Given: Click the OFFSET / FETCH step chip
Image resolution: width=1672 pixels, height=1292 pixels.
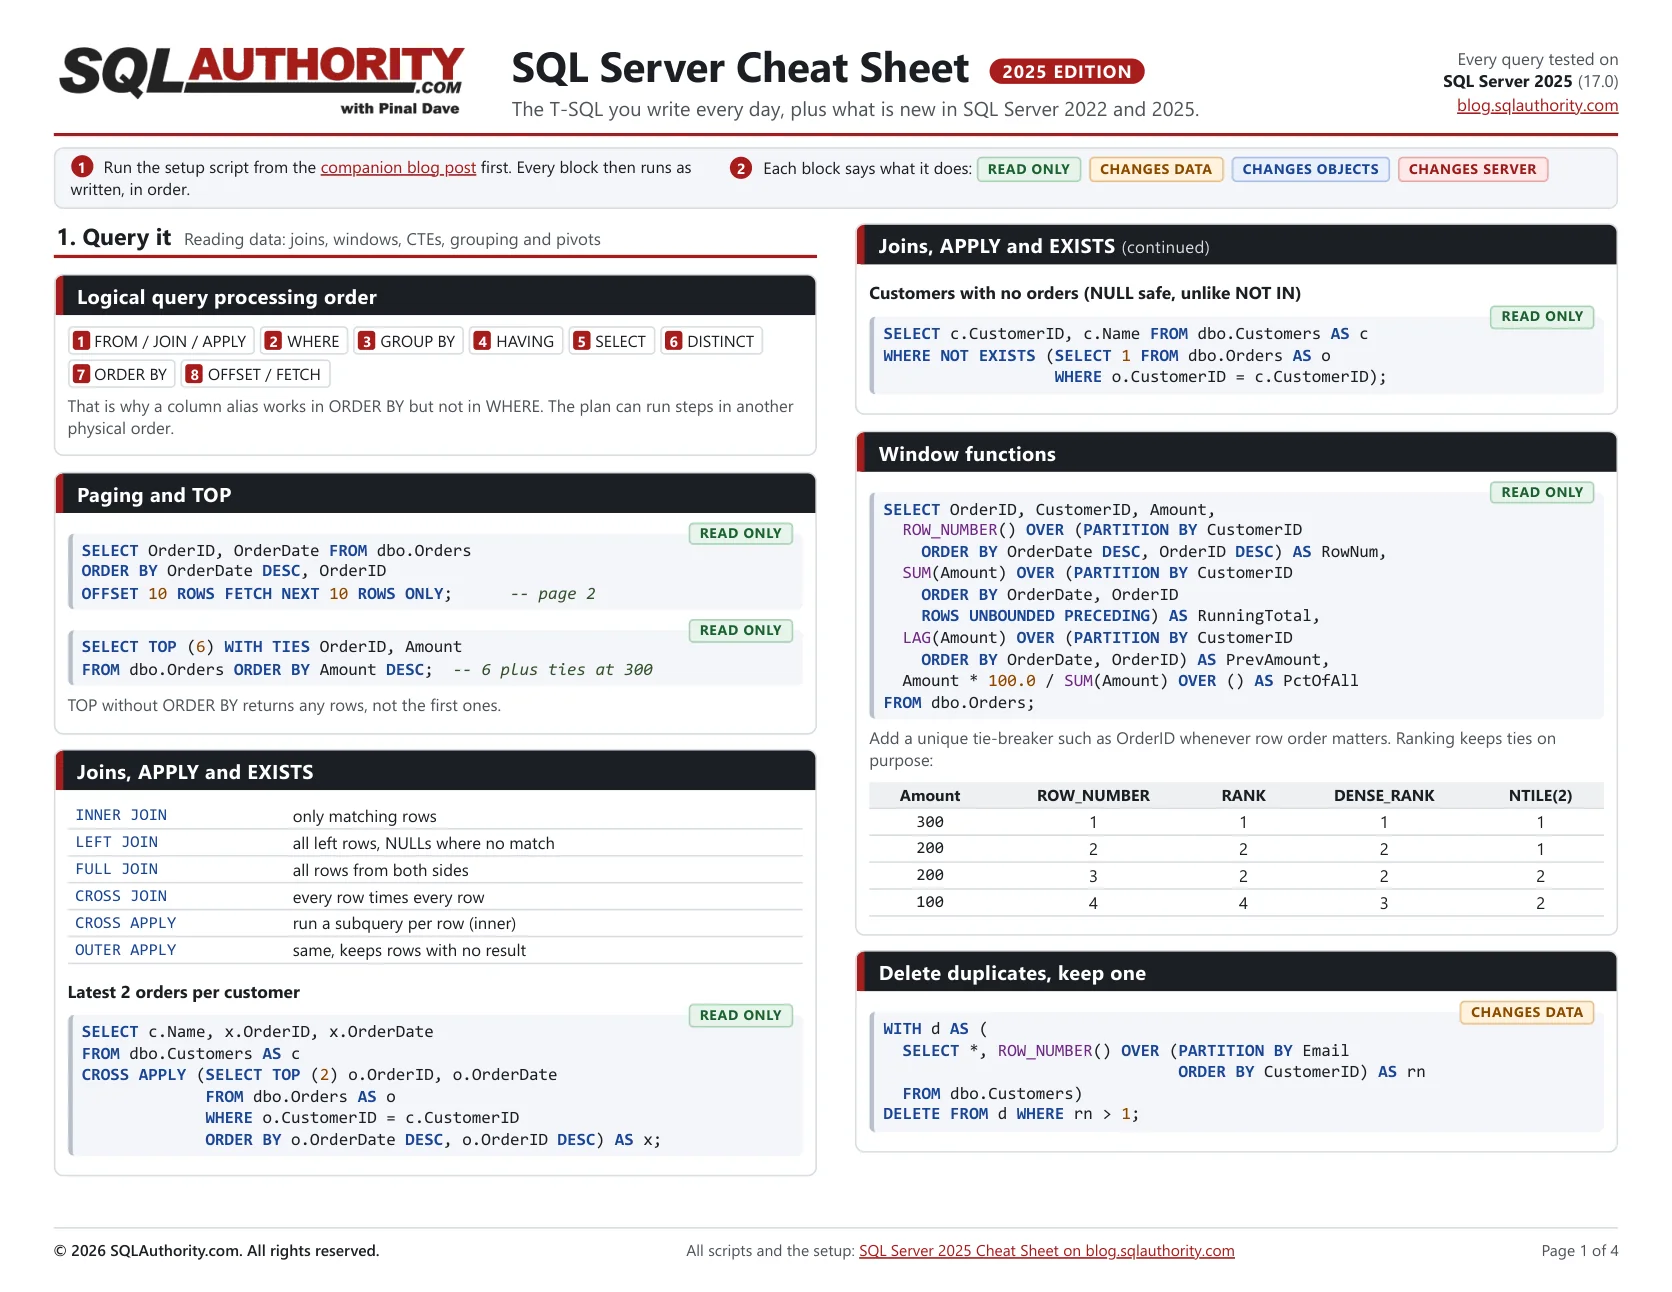Looking at the screenshot, I should [x=255, y=374].
